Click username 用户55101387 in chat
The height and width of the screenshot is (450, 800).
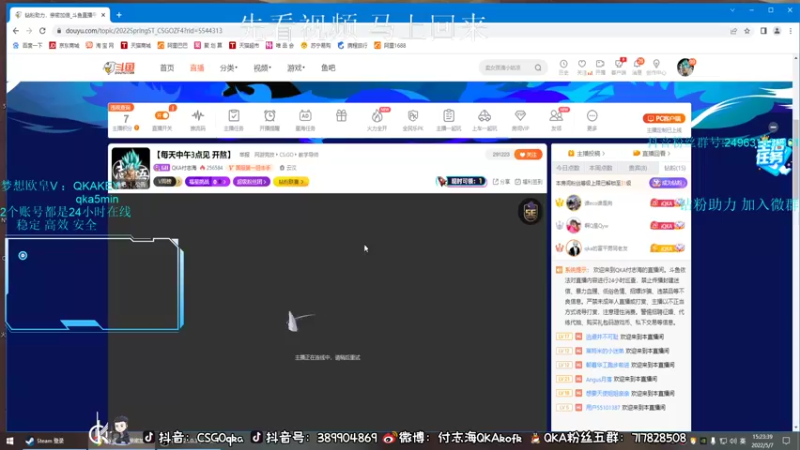click(603, 408)
